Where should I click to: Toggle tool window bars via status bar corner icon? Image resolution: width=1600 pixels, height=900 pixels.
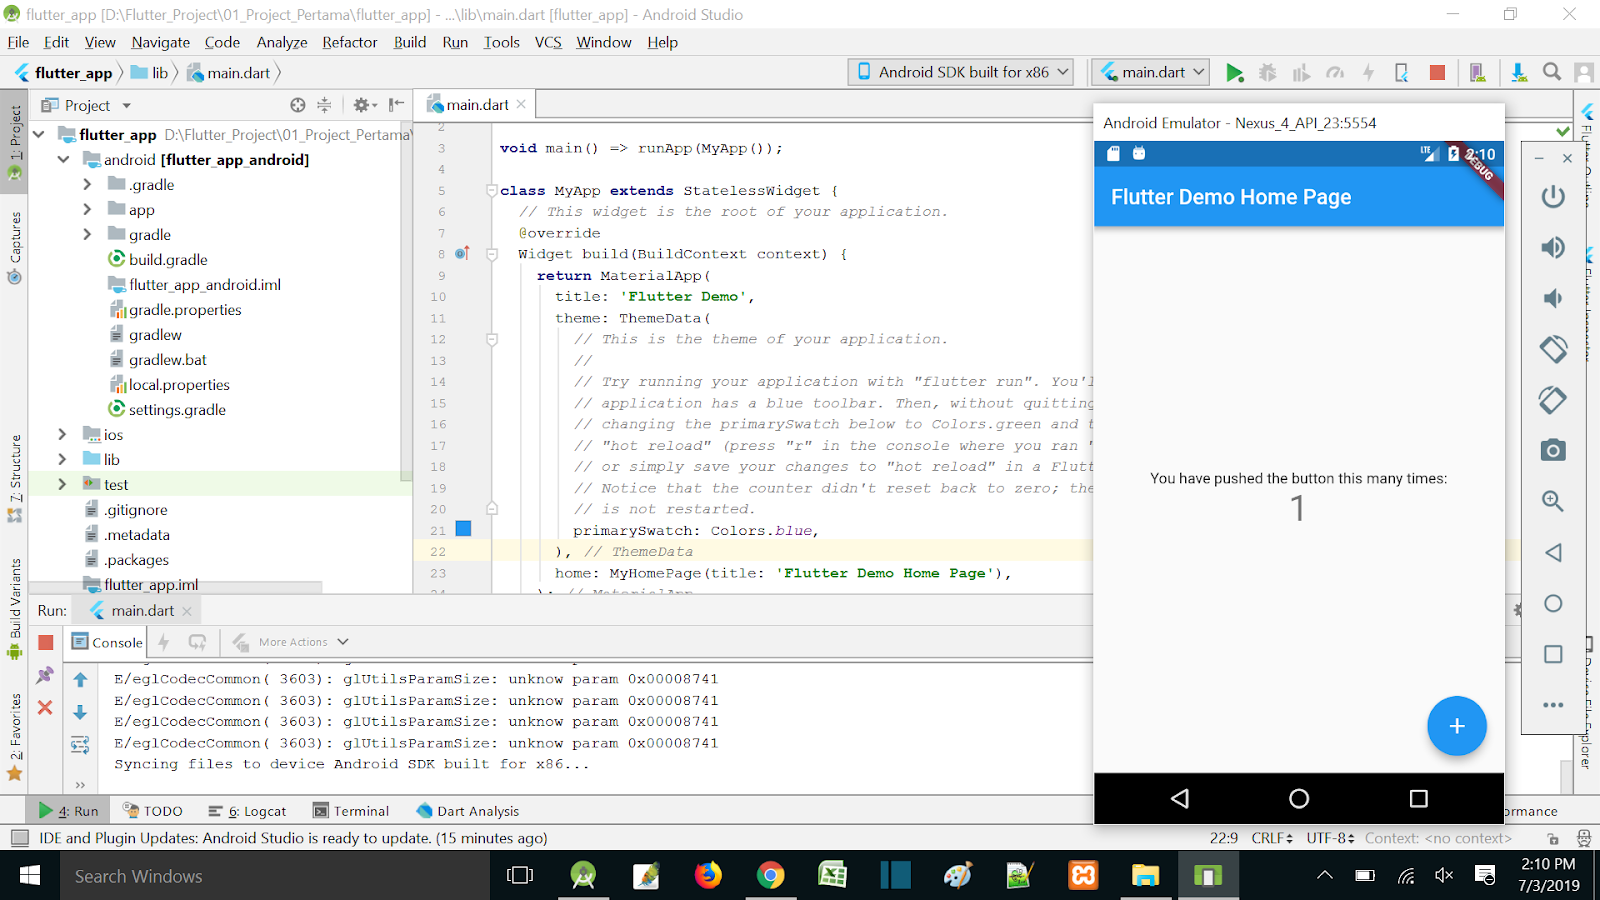coord(20,838)
